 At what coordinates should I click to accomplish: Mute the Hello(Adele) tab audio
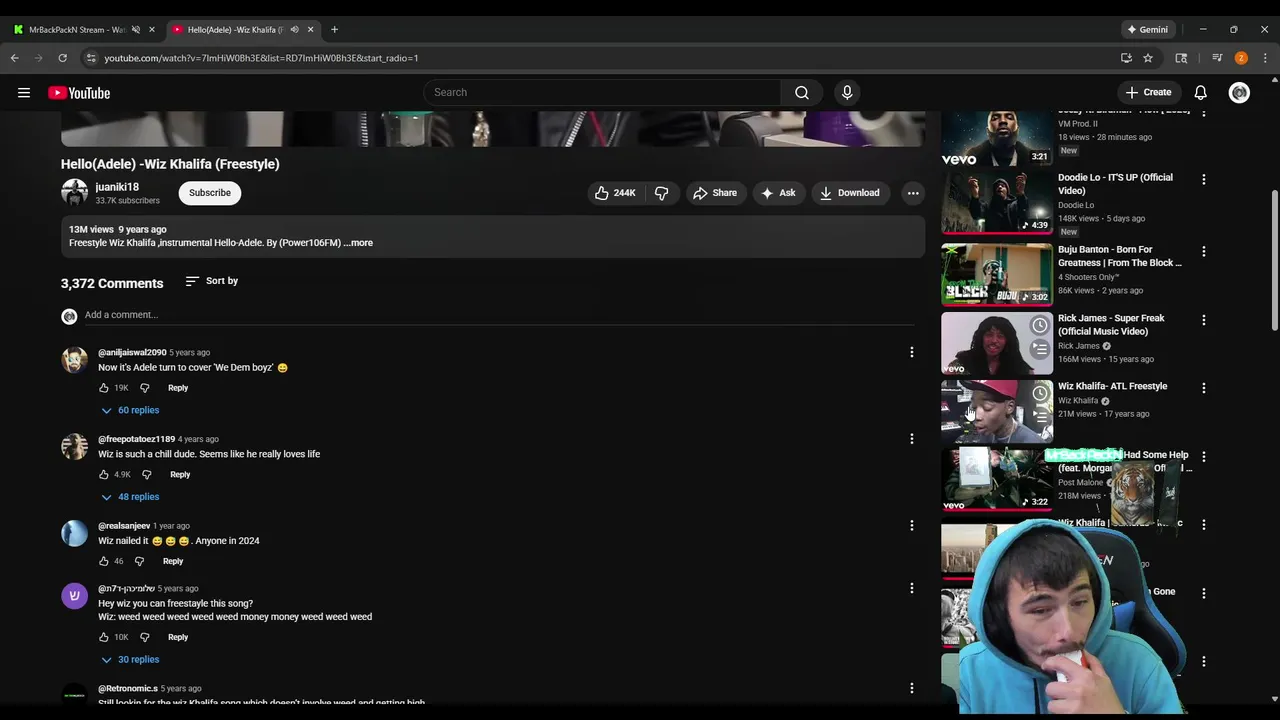(294, 29)
